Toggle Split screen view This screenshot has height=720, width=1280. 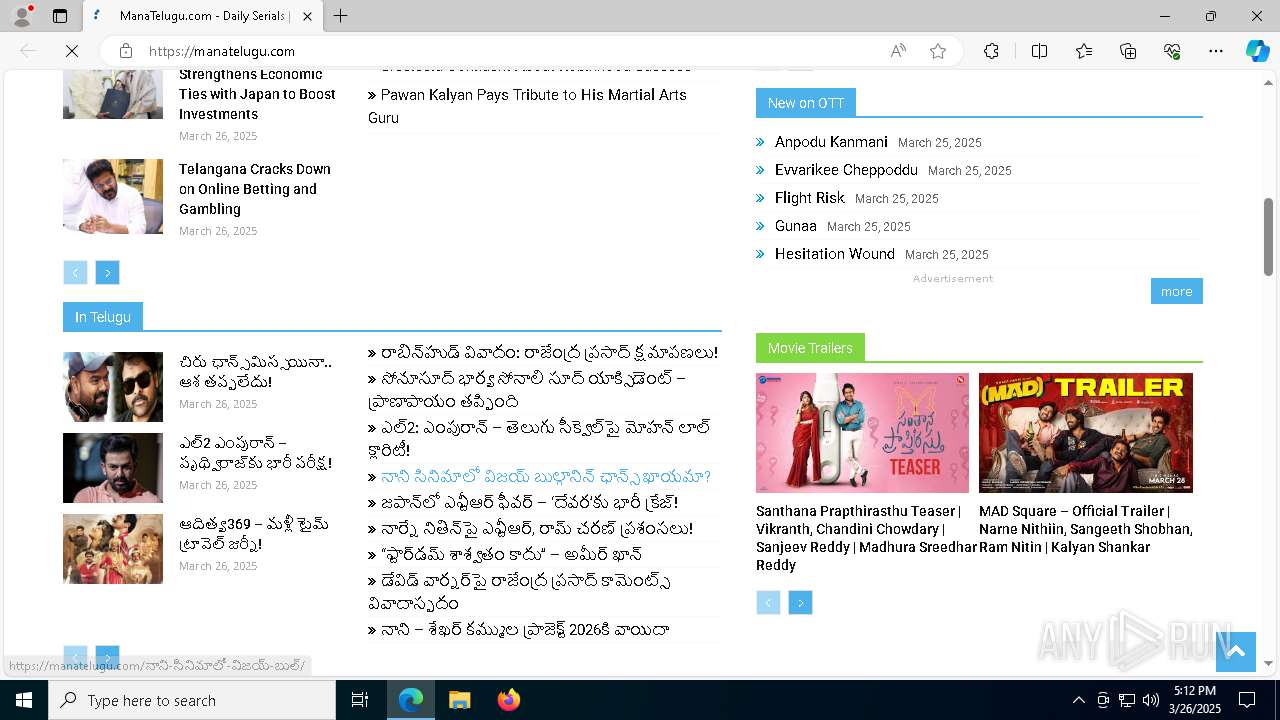click(x=1039, y=51)
